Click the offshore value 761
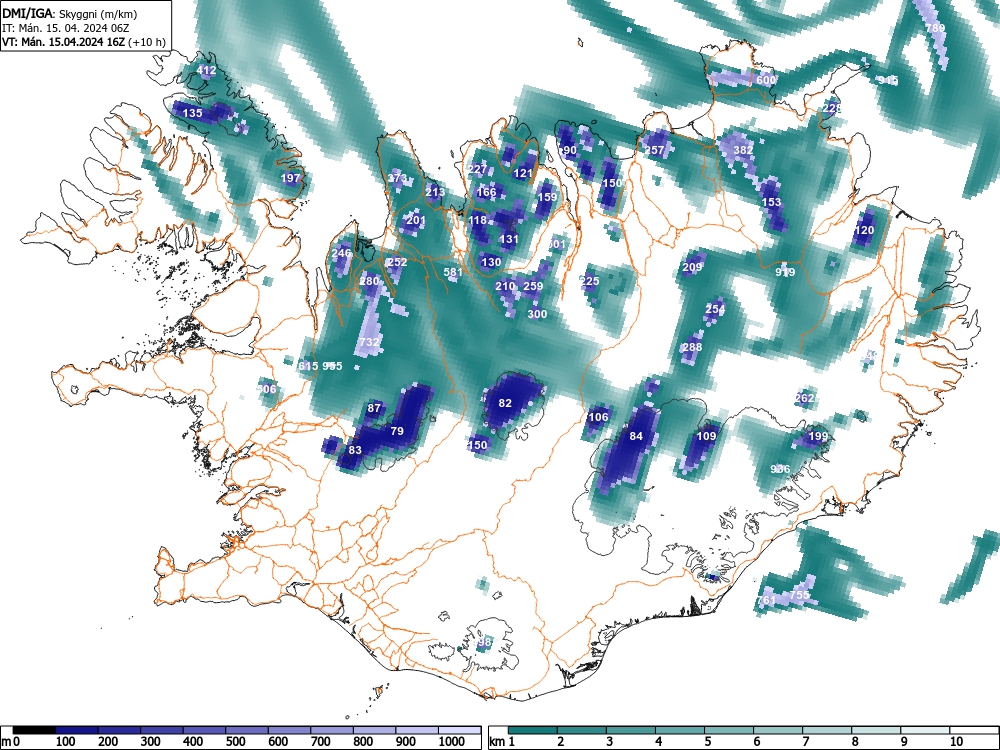 (766, 600)
